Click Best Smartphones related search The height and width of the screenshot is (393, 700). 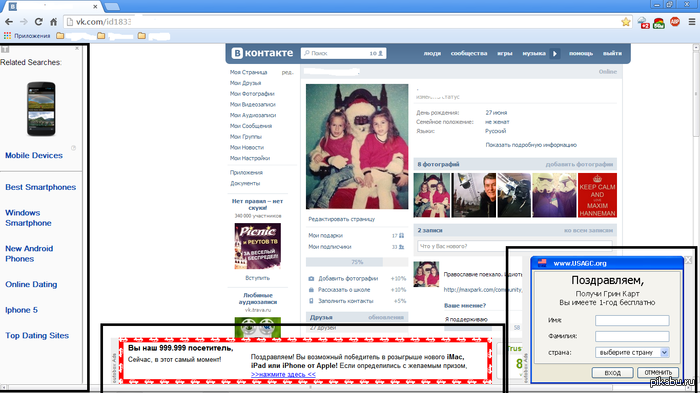coord(41,187)
